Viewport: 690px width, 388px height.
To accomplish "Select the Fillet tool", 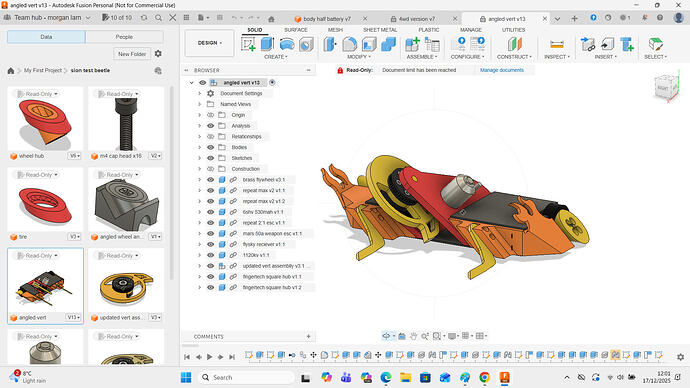I will click(x=349, y=44).
